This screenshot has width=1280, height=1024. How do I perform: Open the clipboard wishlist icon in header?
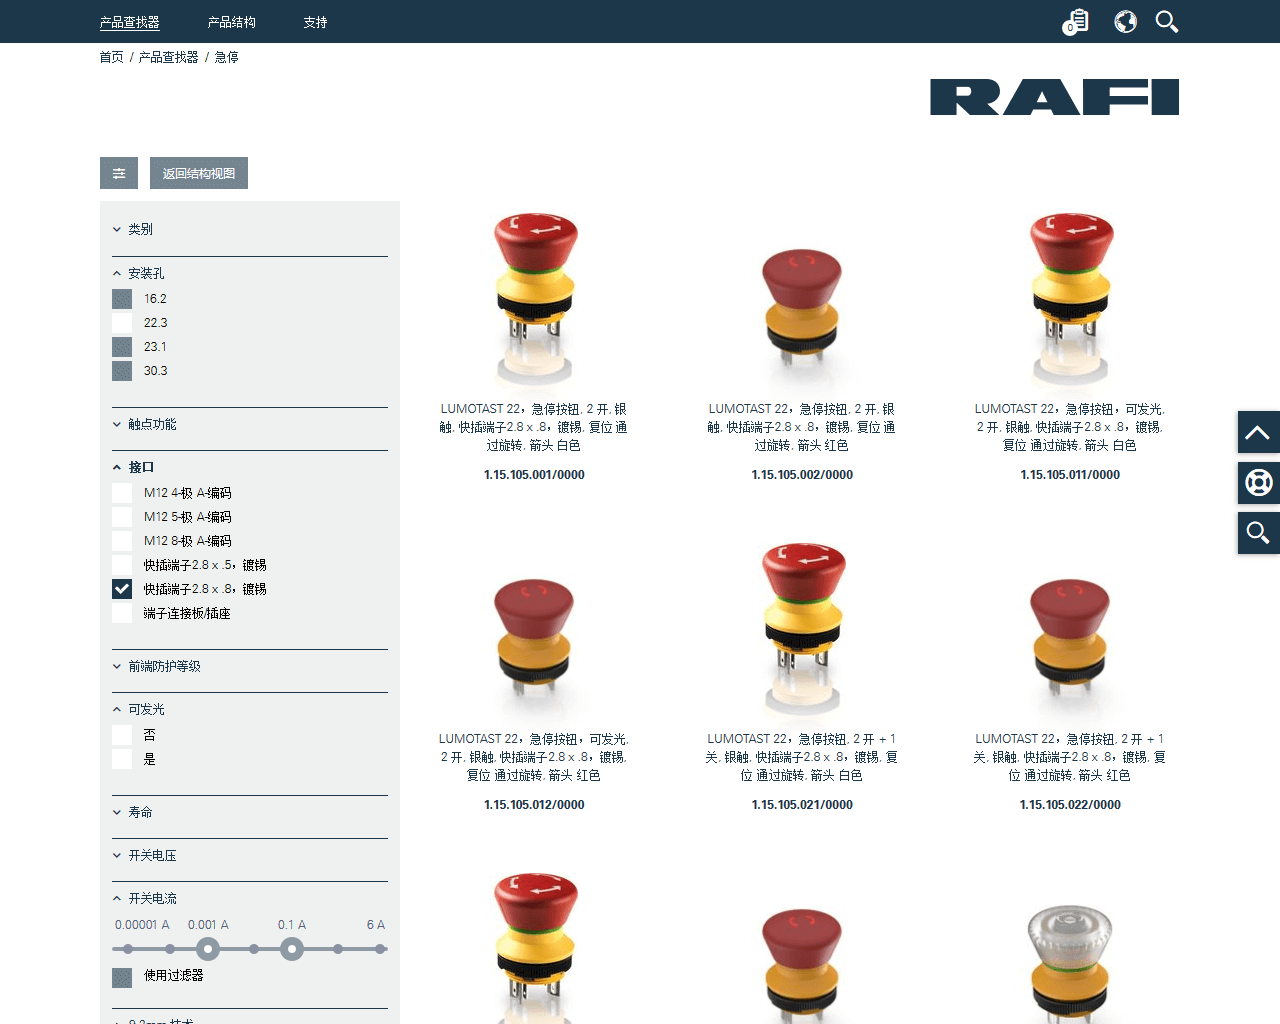click(1076, 21)
